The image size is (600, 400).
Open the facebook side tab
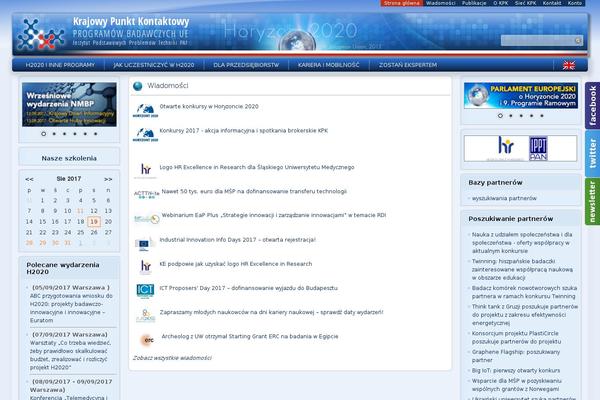[x=592, y=106]
